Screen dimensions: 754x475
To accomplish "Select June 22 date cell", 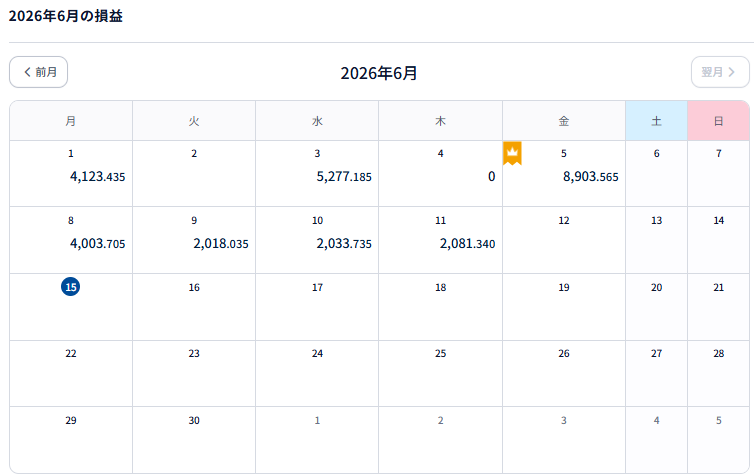I will click(71, 374).
